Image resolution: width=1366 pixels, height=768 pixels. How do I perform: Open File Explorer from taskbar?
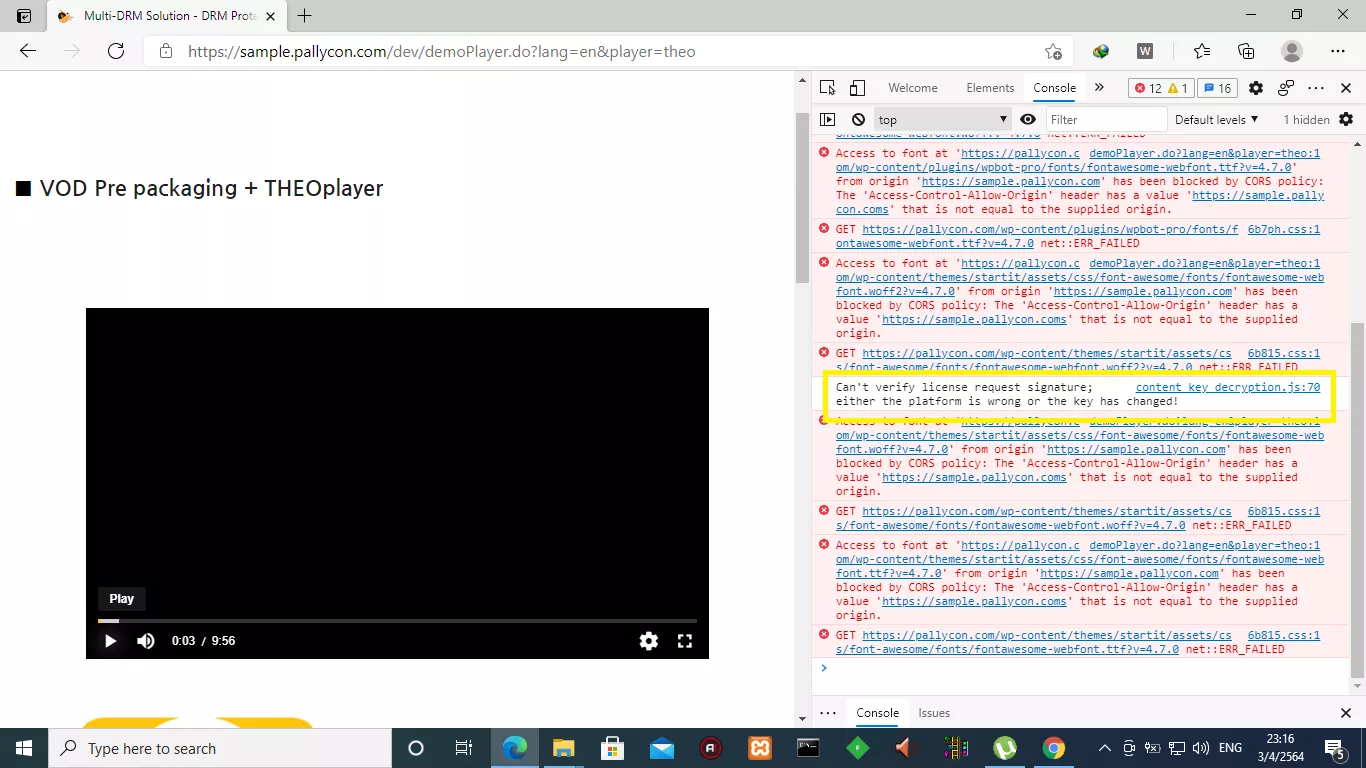point(563,748)
